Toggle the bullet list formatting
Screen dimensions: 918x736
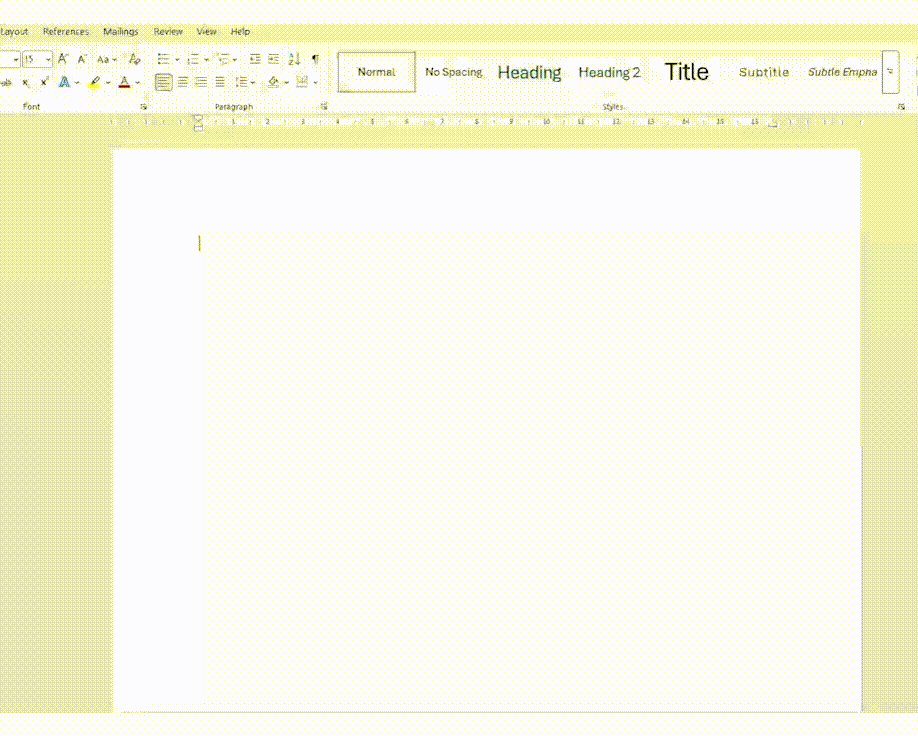164,59
